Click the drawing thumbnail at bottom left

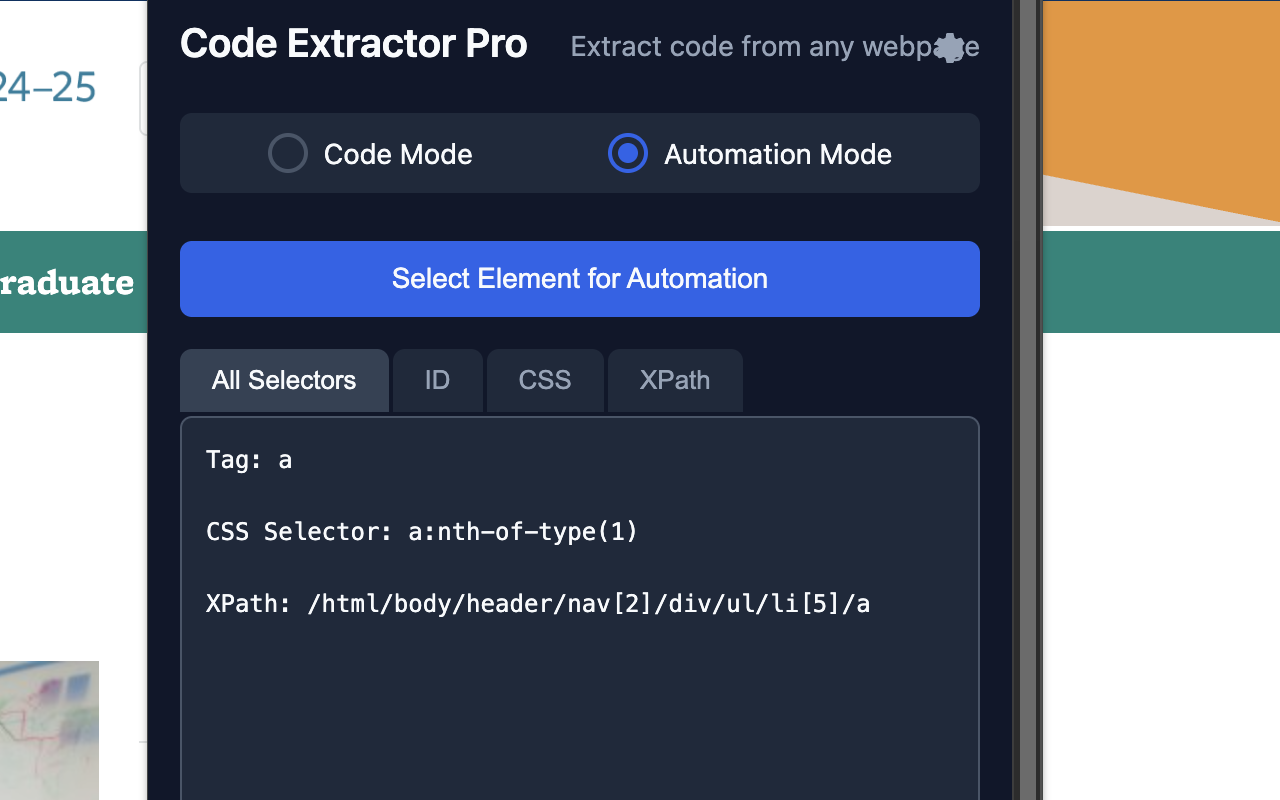(x=50, y=731)
